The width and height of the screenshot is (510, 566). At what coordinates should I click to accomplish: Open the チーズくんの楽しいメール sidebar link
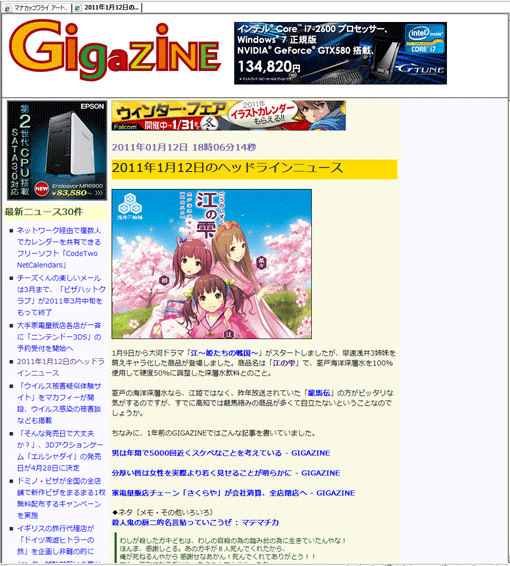point(61,295)
